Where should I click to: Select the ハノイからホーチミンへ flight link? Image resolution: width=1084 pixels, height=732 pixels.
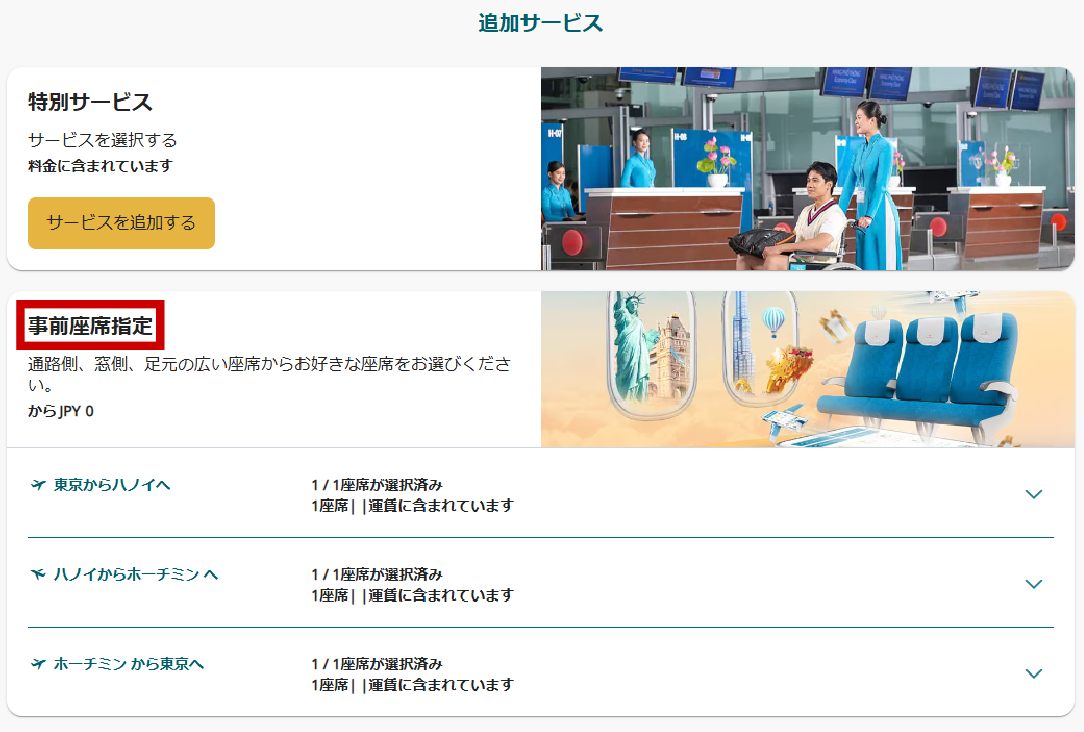[136, 574]
